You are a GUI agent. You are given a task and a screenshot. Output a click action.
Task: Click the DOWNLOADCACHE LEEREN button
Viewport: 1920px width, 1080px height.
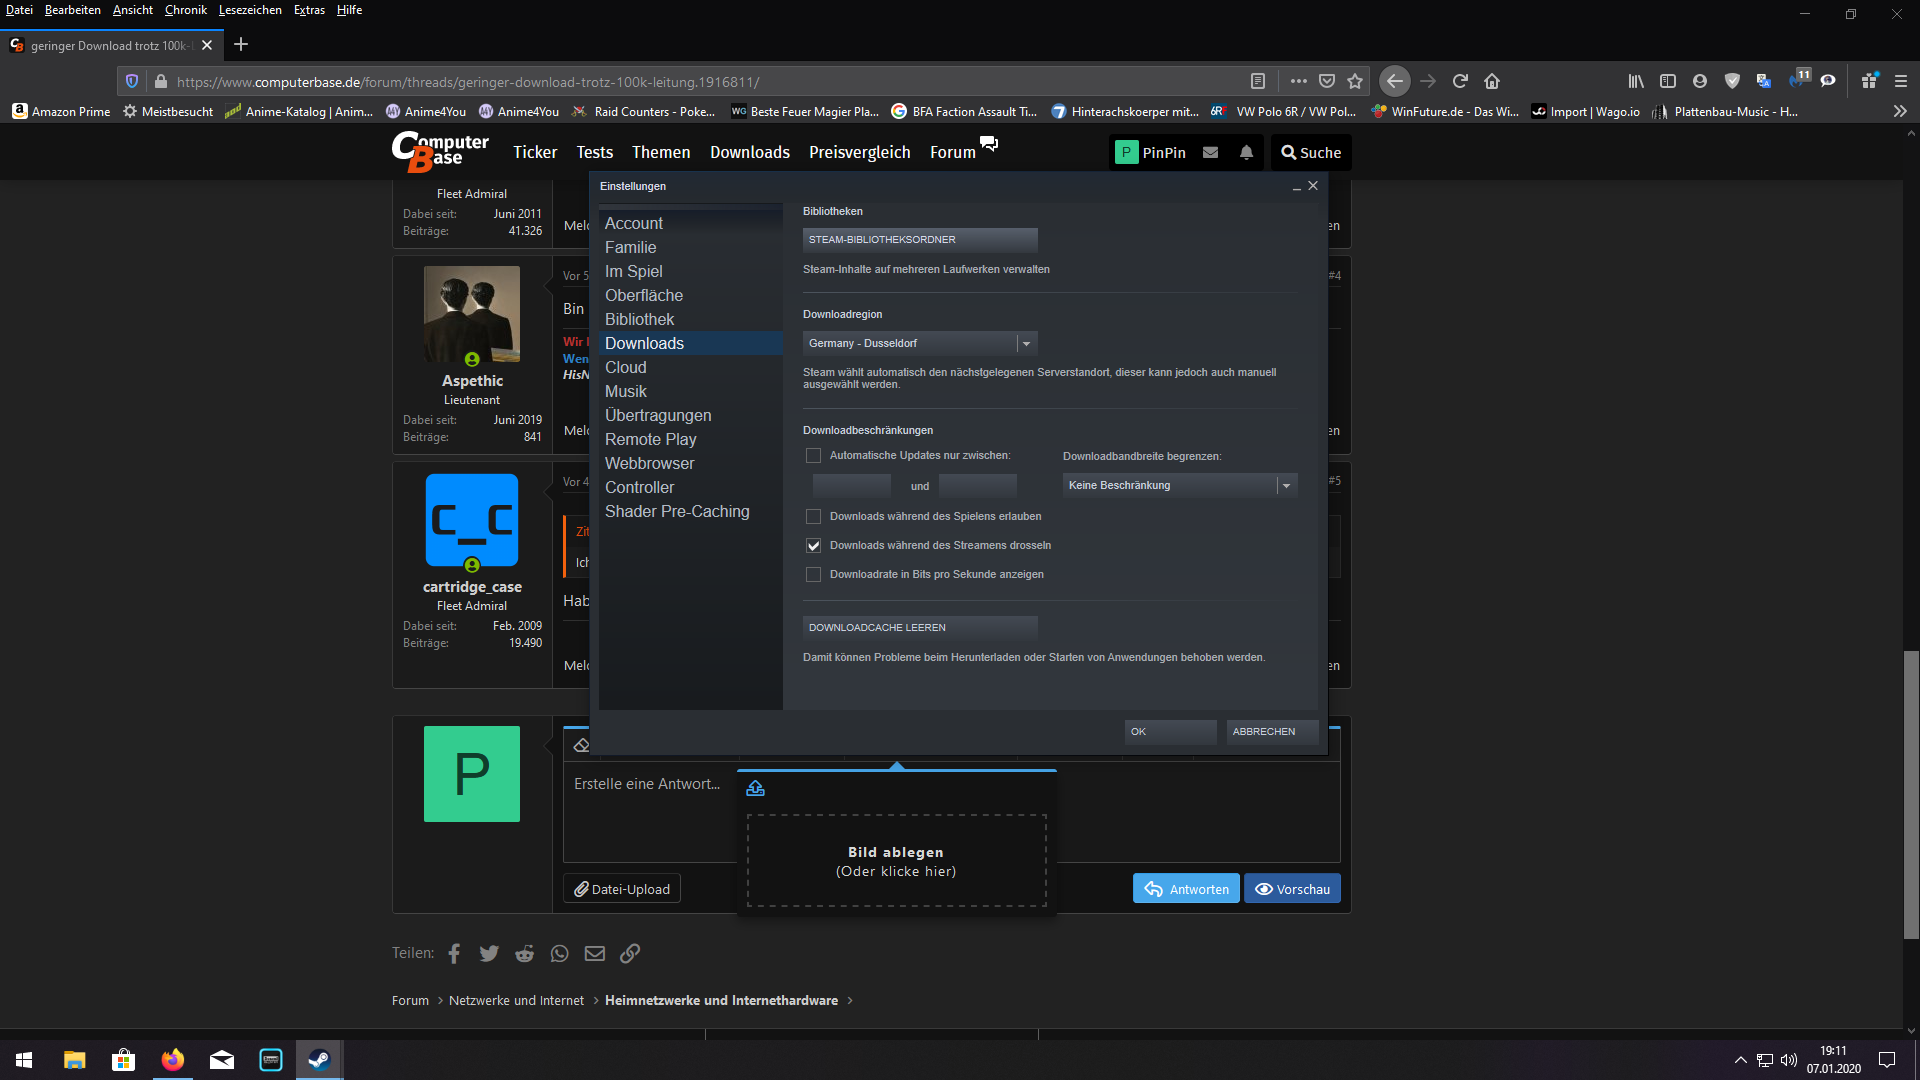click(x=919, y=627)
